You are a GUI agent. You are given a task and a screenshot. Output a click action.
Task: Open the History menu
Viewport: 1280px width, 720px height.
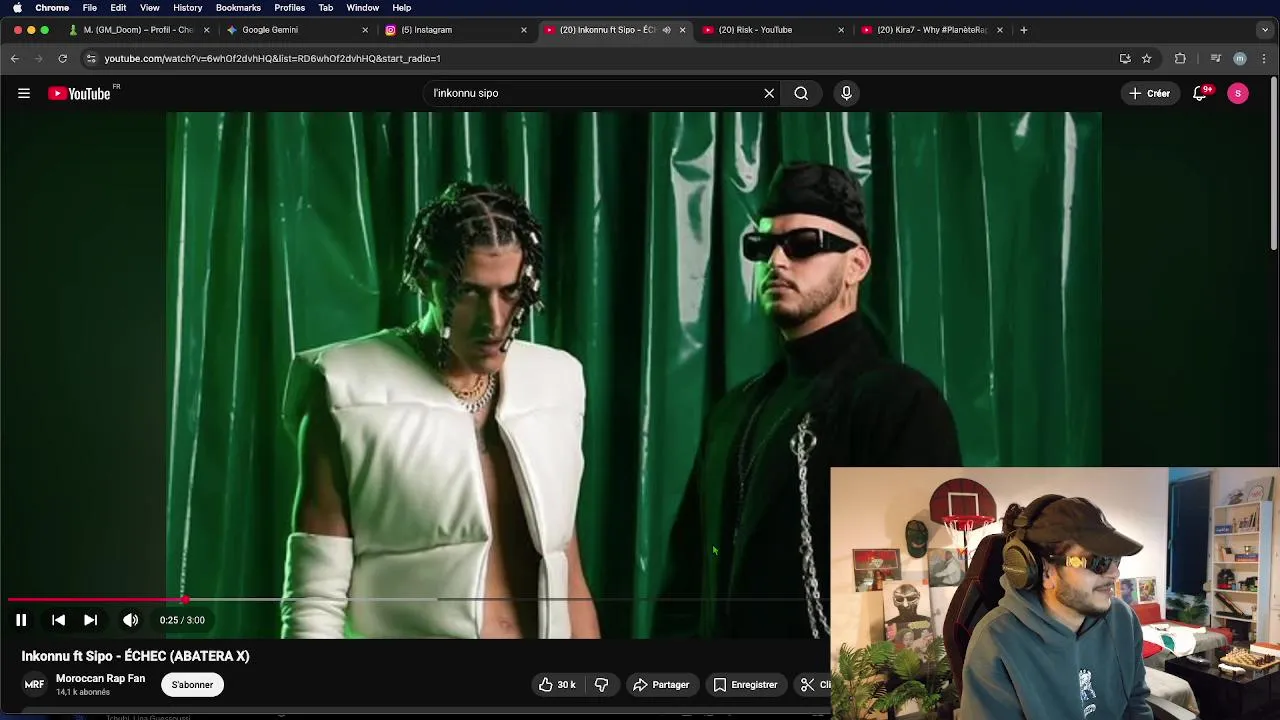pyautogui.click(x=187, y=7)
